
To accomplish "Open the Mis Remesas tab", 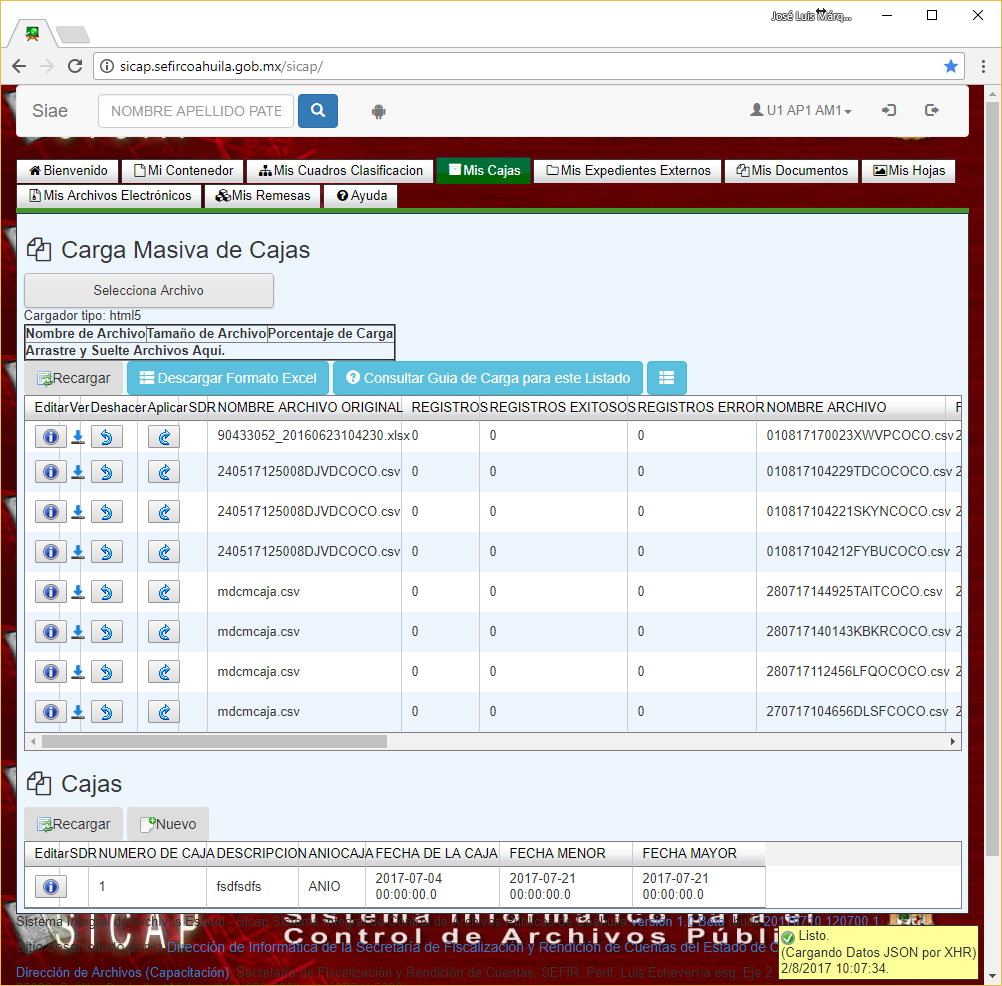I will (263, 196).
